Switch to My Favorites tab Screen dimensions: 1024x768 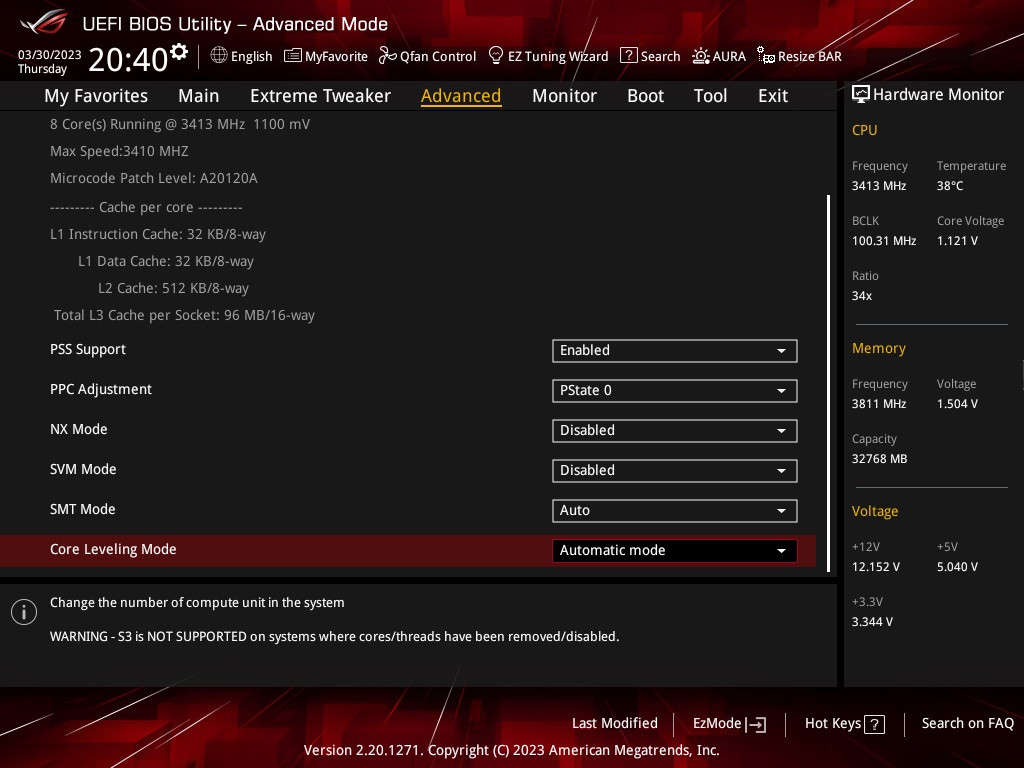pyautogui.click(x=96, y=96)
